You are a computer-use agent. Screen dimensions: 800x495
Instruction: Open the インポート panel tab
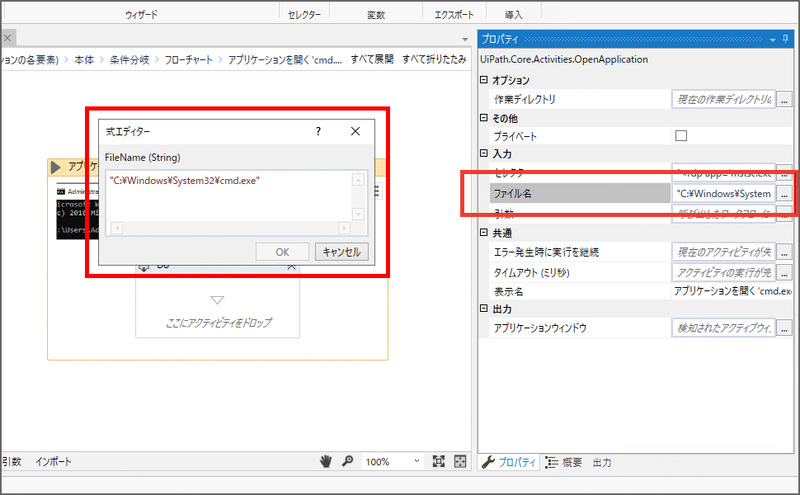pos(54,461)
